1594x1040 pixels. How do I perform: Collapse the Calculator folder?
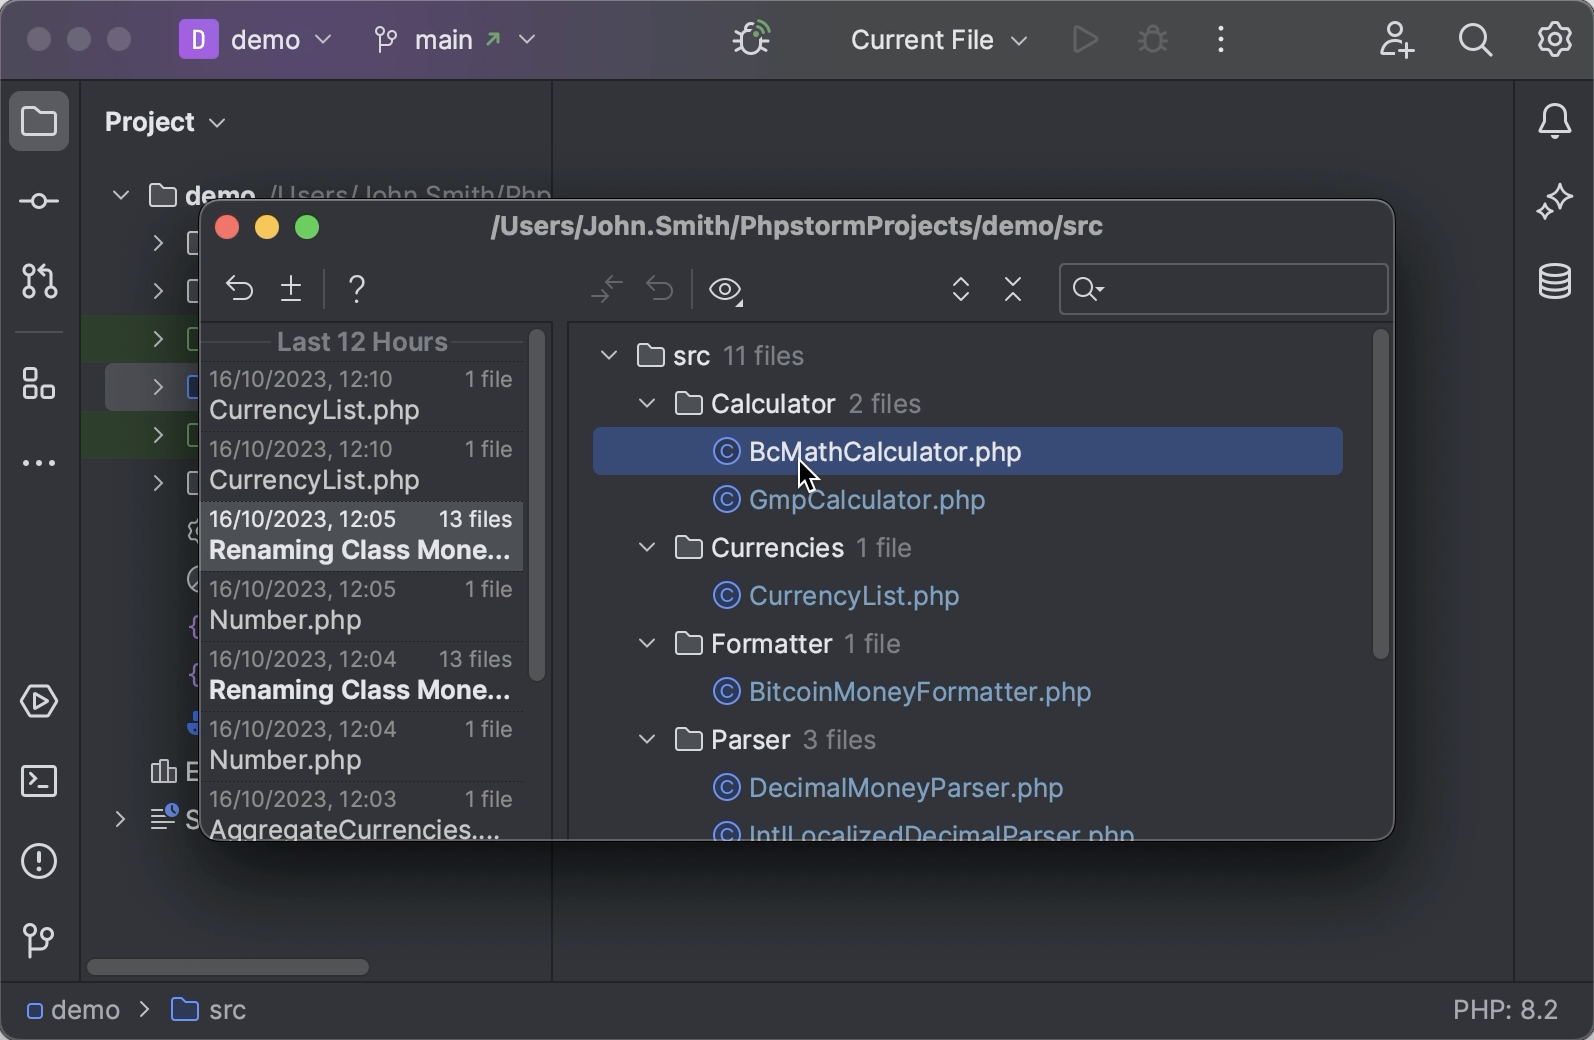coord(647,404)
